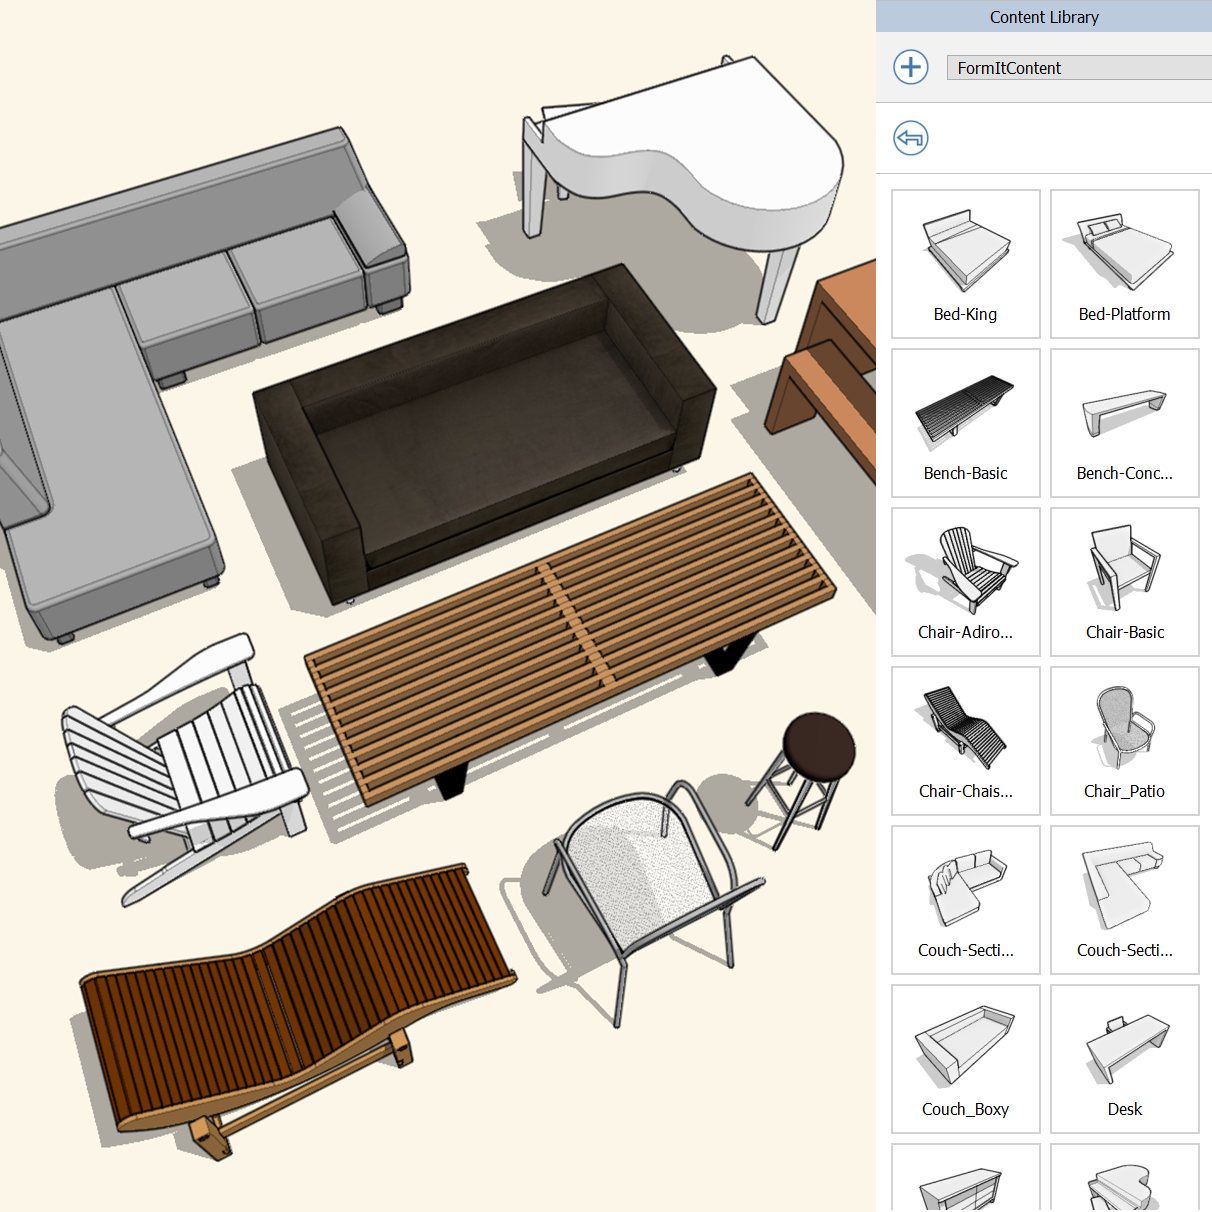1212x1212 pixels.
Task: Pick the Bench-Concrete library item
Action: [1124, 423]
